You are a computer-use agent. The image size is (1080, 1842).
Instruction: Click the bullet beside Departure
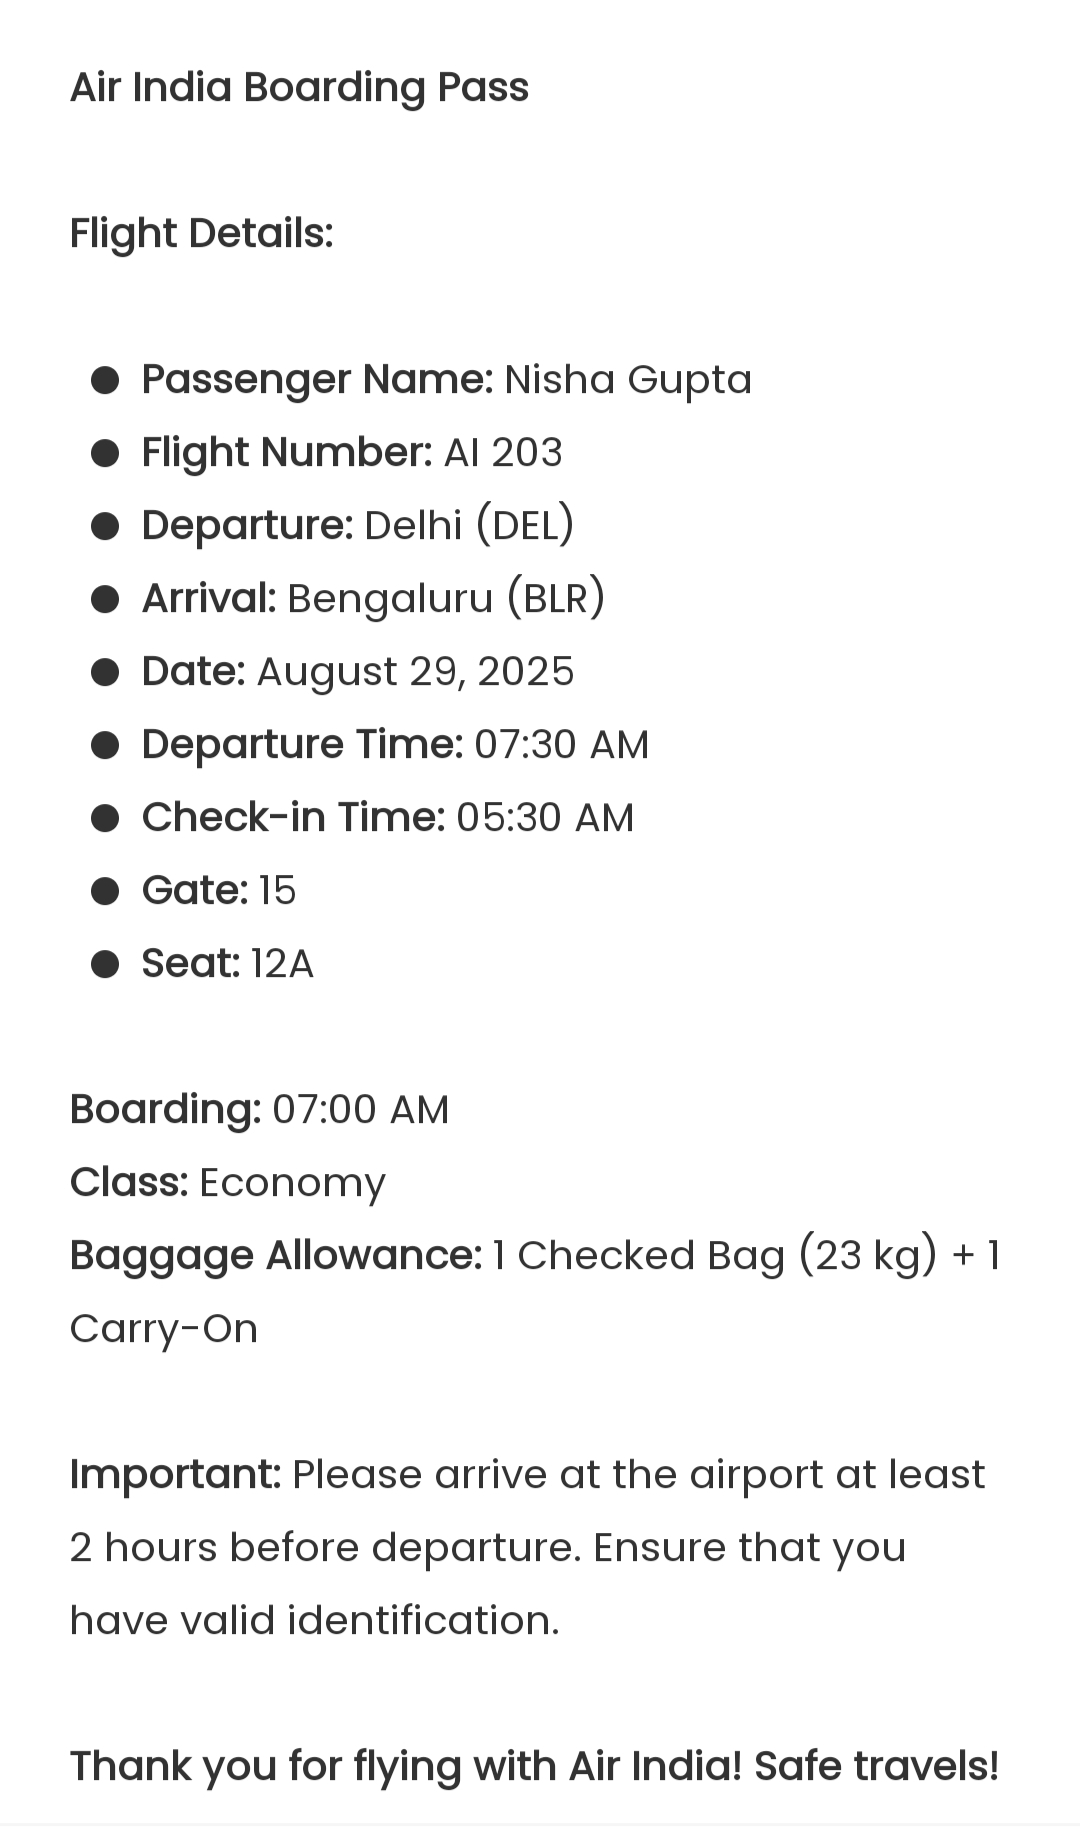coord(105,527)
